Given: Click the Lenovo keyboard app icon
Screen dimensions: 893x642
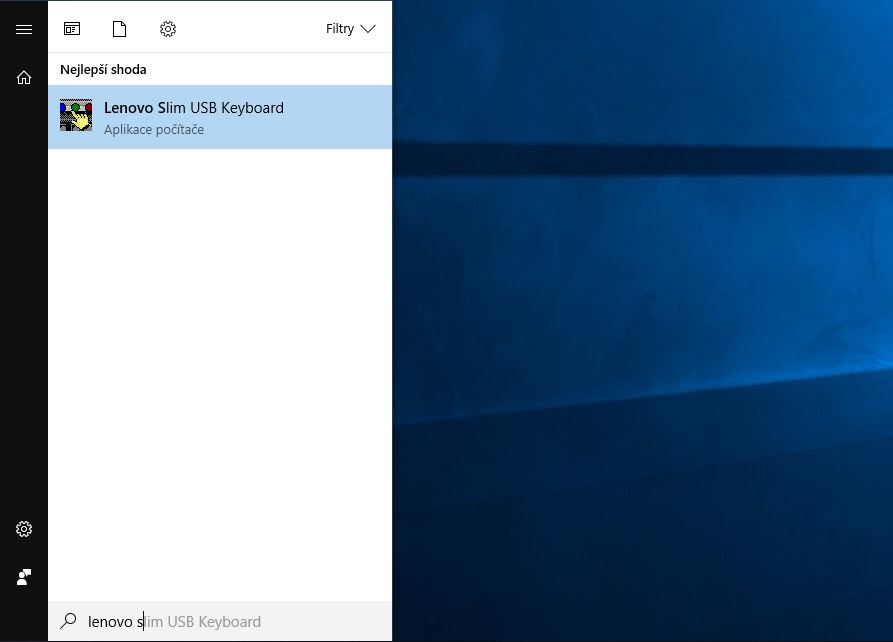Looking at the screenshot, I should 76,116.
